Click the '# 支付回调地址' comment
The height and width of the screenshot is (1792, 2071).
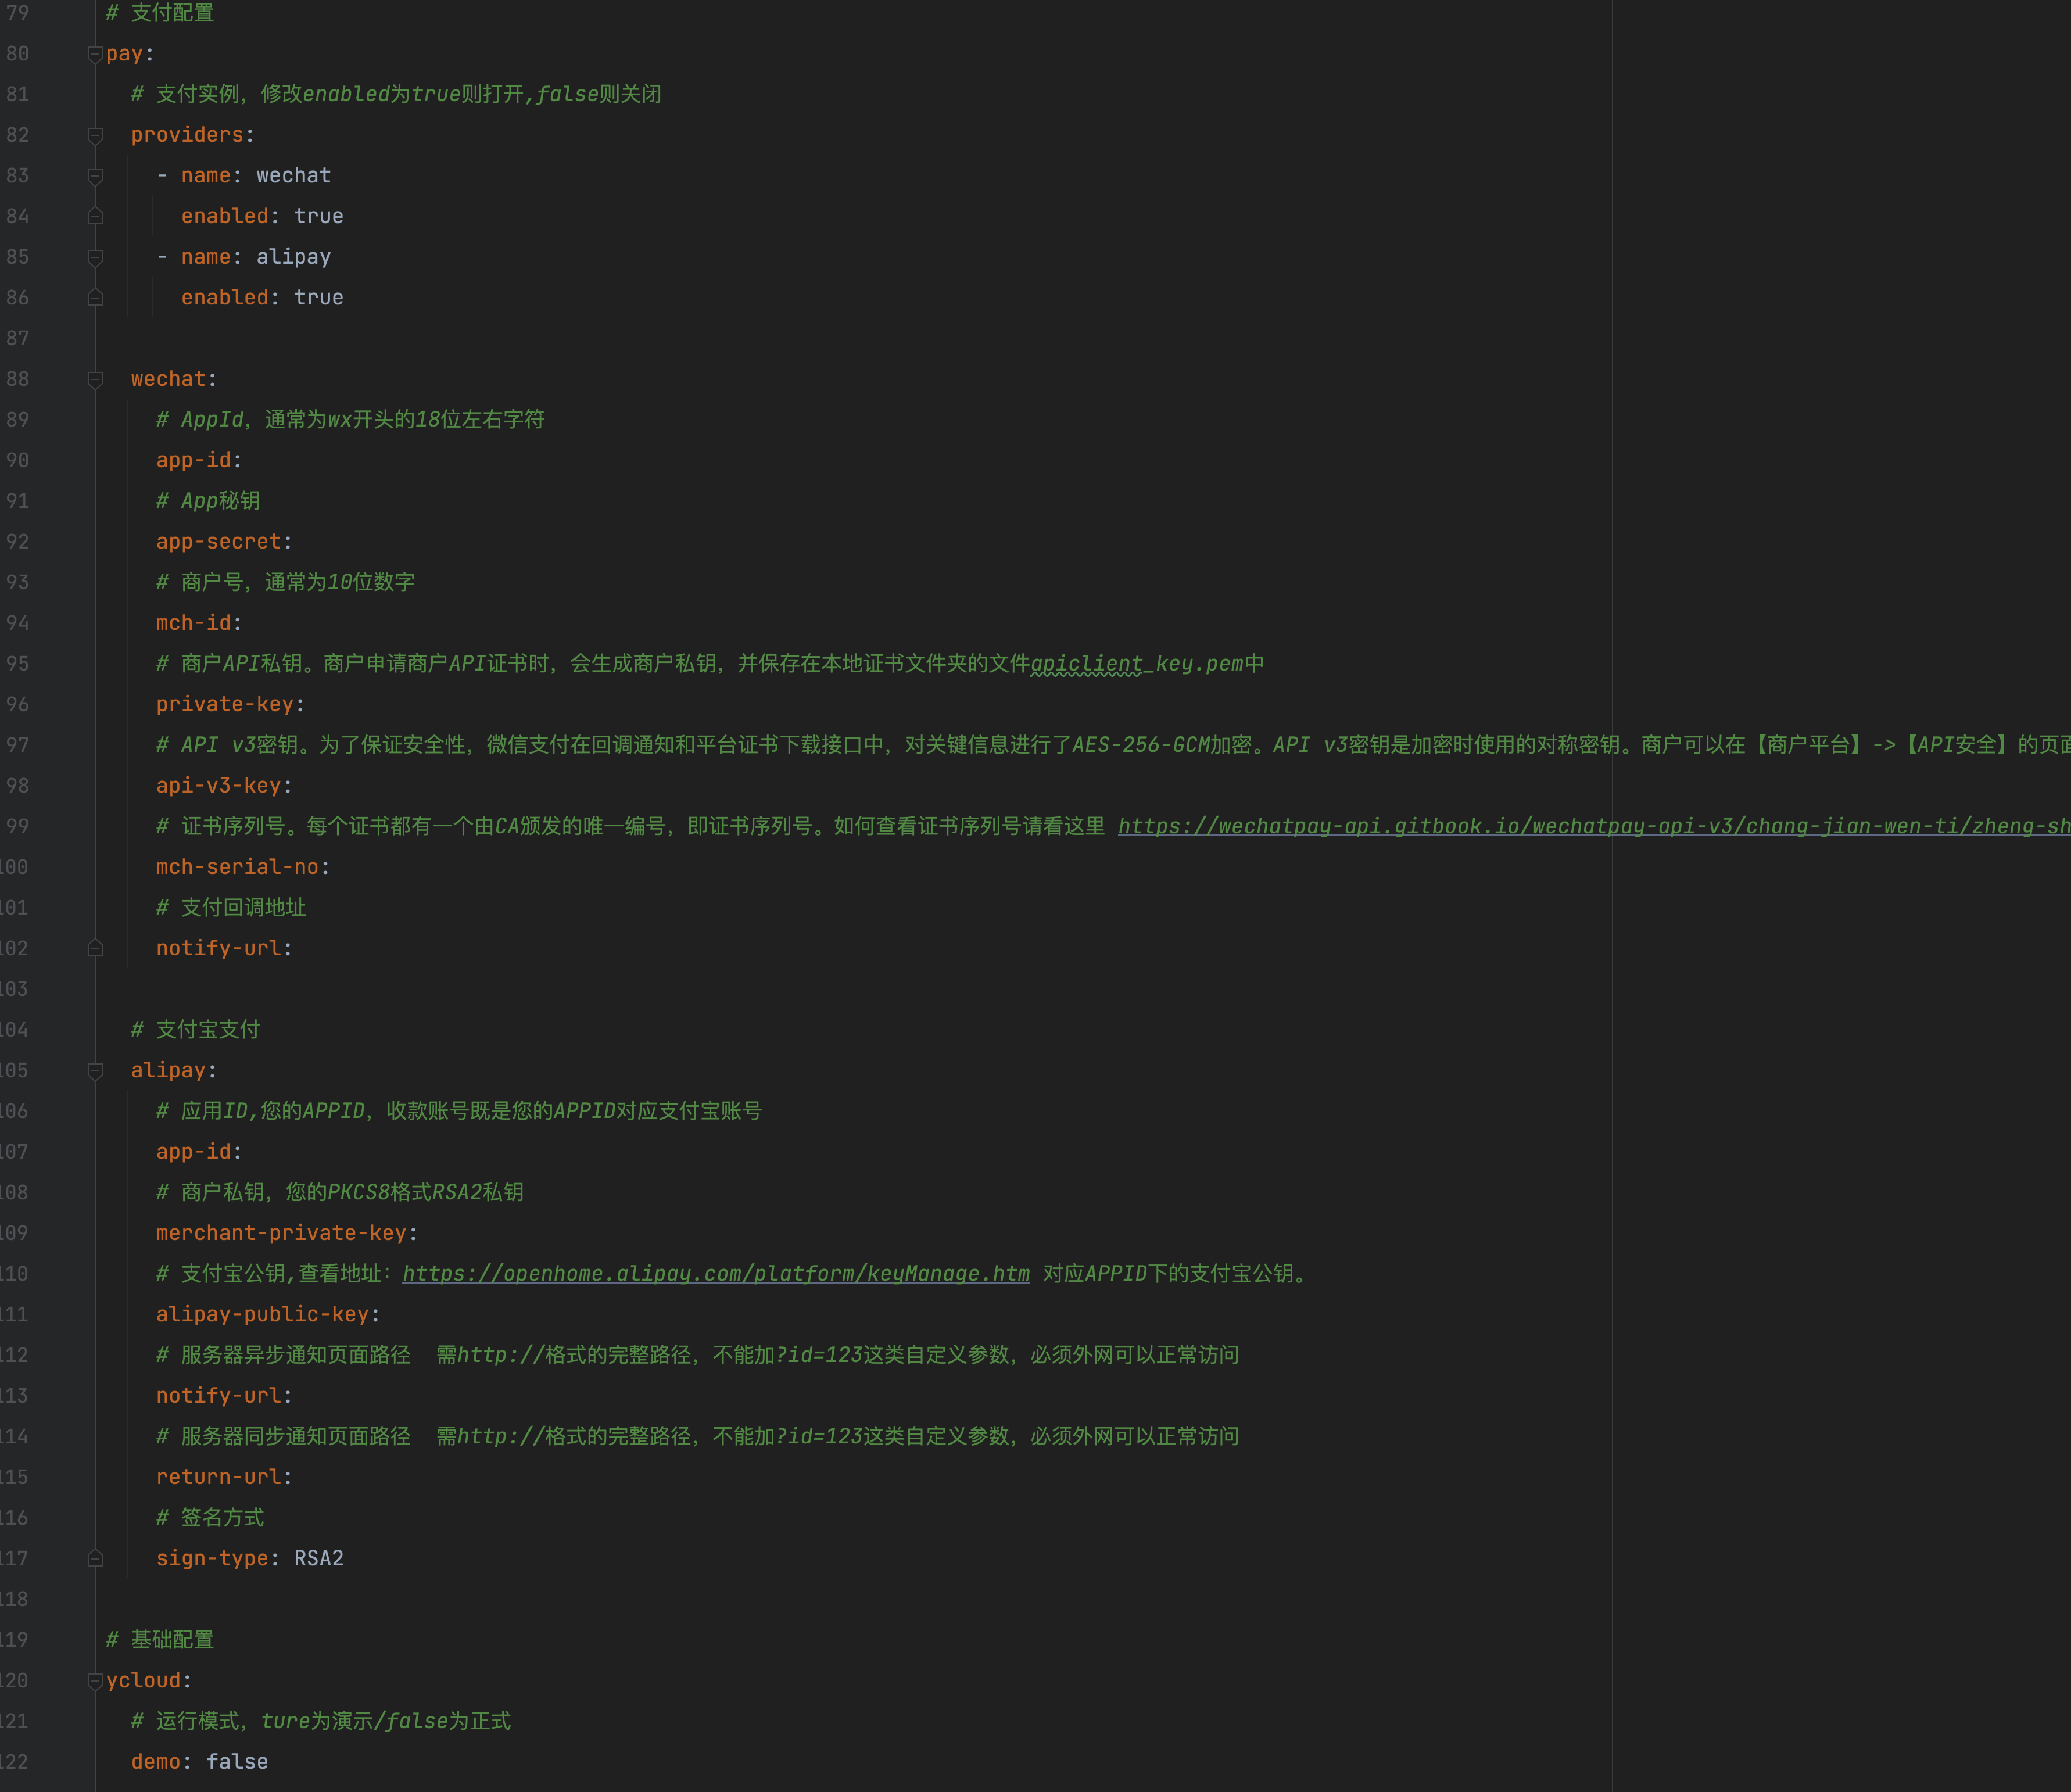point(231,908)
